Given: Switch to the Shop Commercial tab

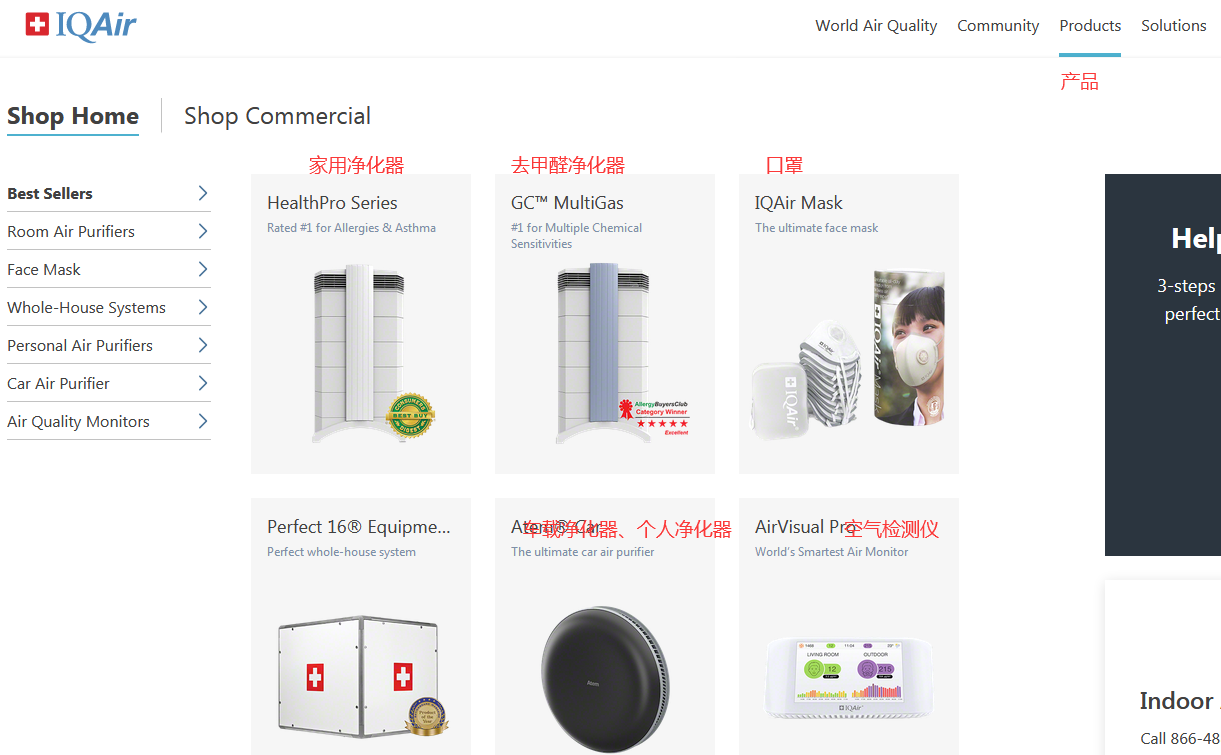Looking at the screenshot, I should pos(277,116).
